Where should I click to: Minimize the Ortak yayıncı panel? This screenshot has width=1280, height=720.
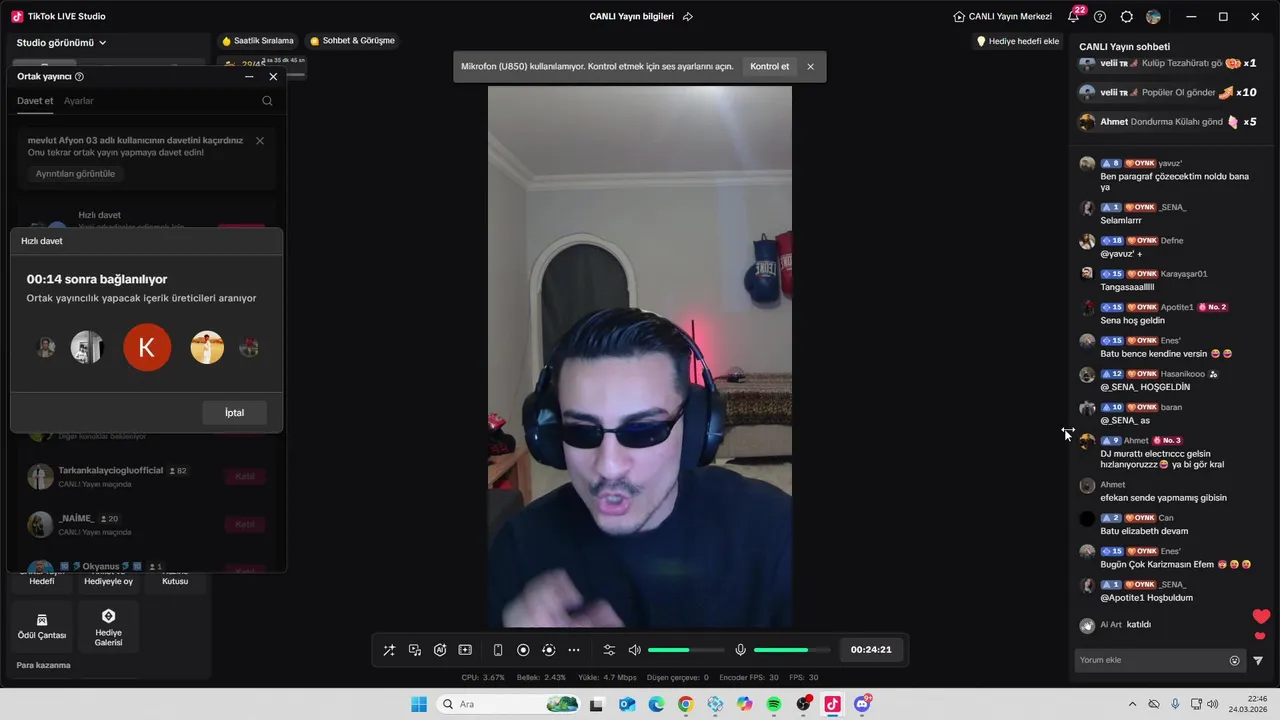pyautogui.click(x=250, y=76)
